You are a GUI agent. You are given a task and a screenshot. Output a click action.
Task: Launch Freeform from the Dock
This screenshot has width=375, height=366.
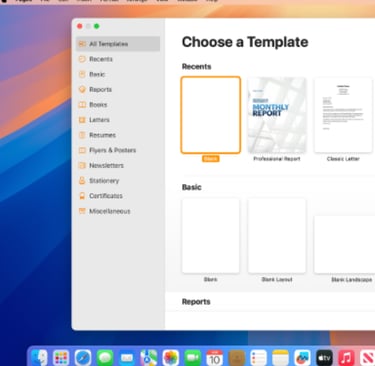tap(302, 358)
